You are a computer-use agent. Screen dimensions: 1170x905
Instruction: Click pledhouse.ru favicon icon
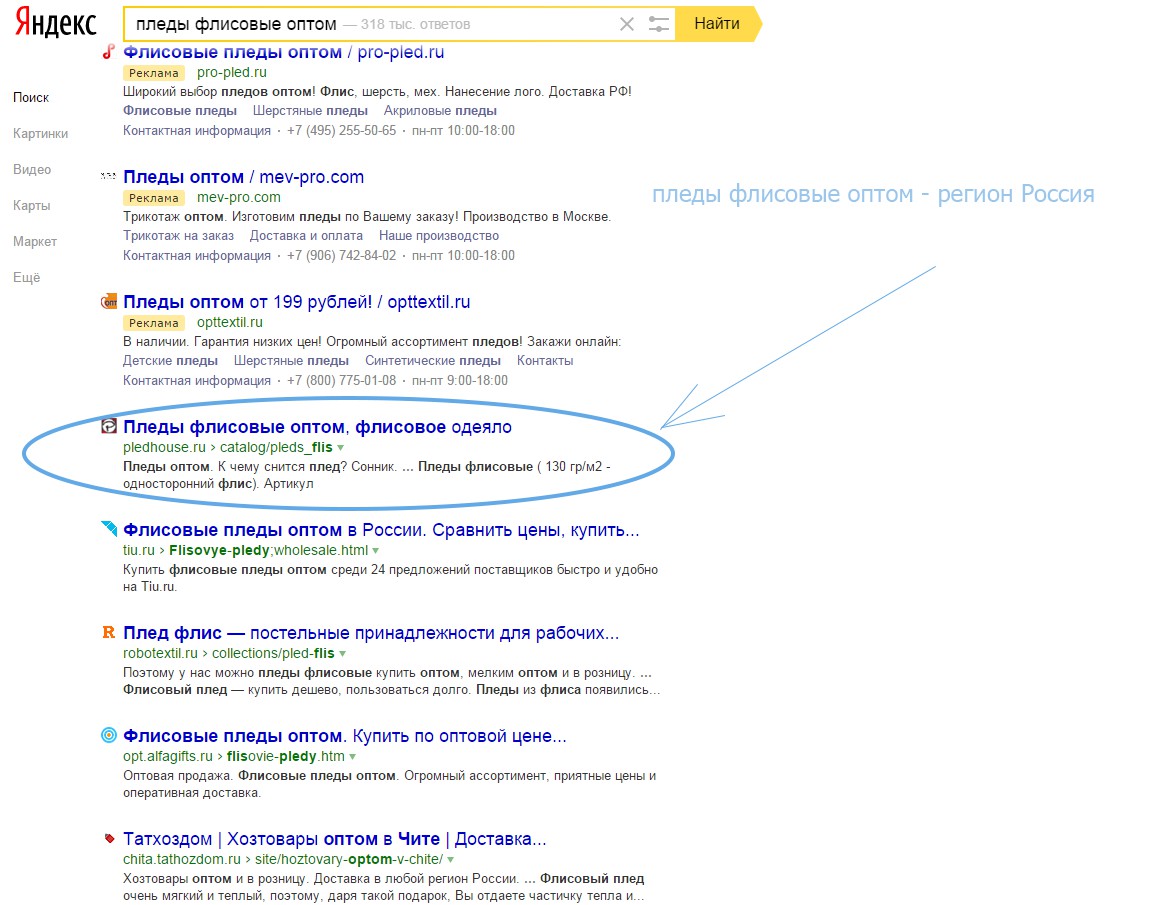click(109, 426)
